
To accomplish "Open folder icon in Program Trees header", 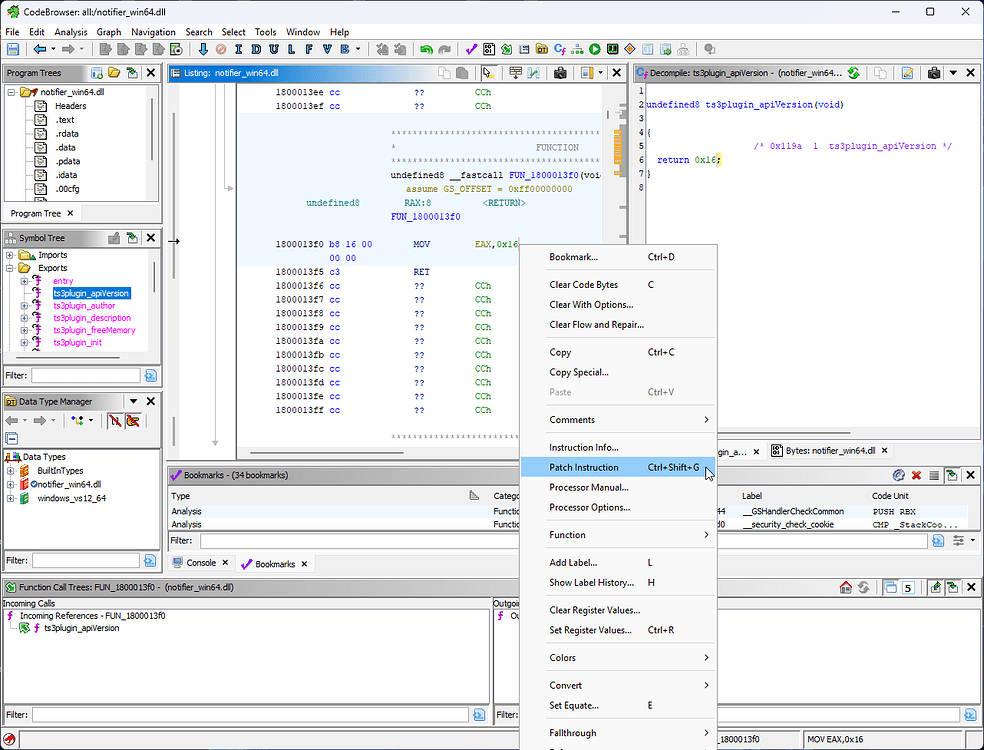I will pyautogui.click(x=114, y=73).
